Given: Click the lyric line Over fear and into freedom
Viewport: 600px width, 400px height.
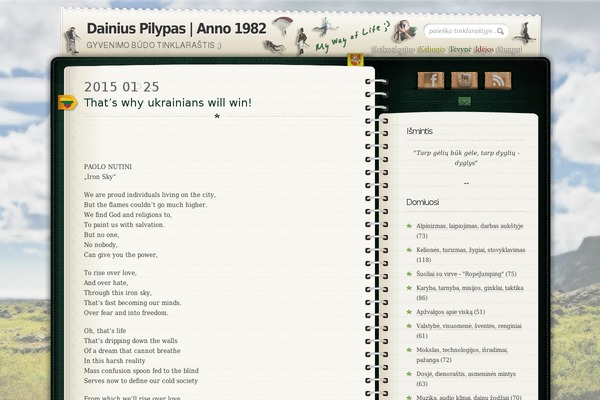Looking at the screenshot, I should tap(126, 313).
